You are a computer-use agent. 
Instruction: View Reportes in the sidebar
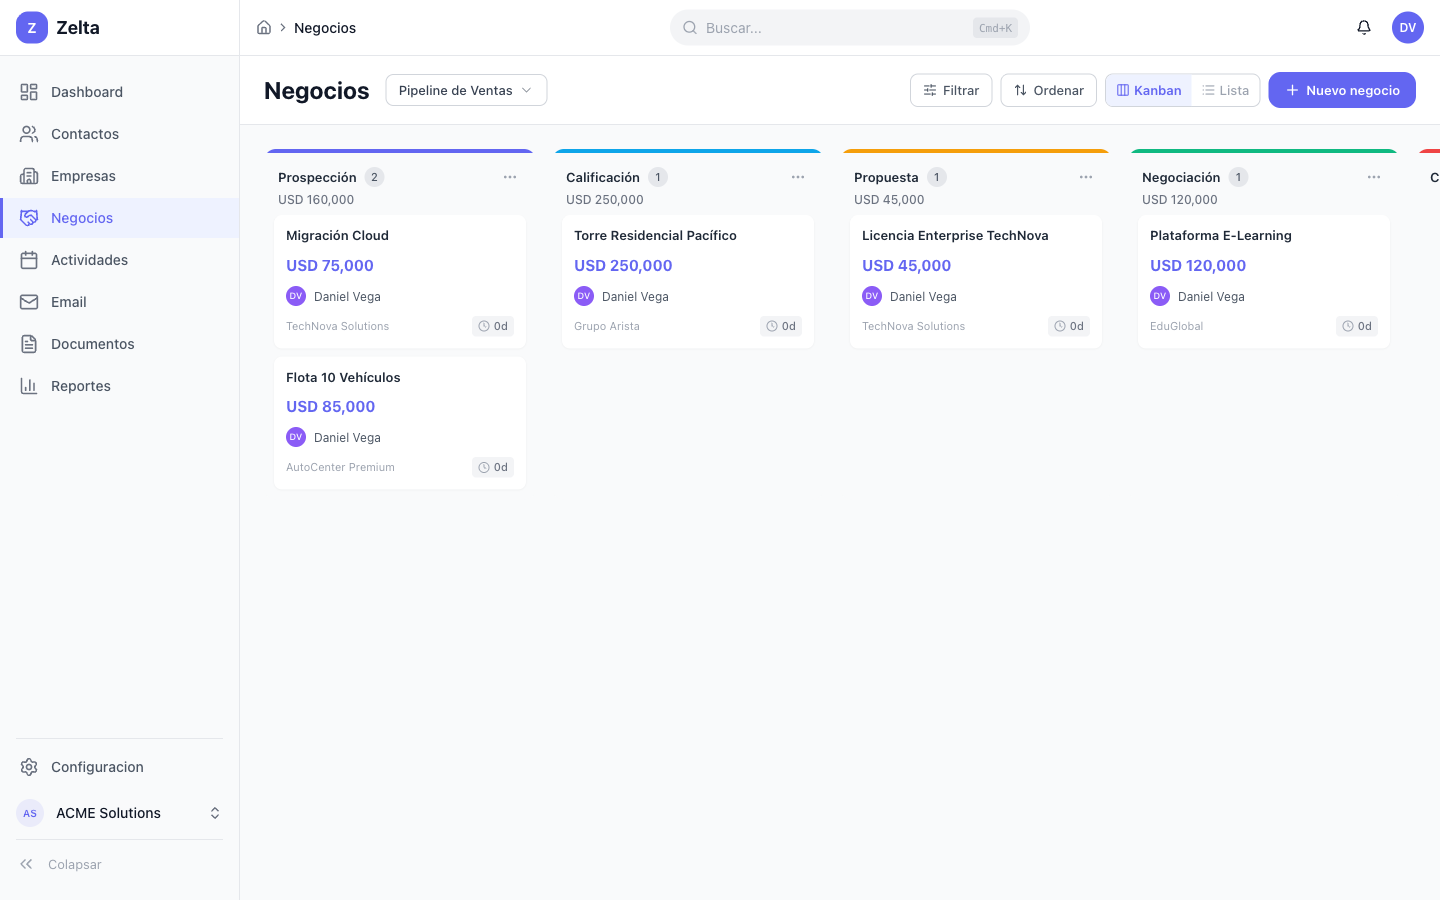80,385
